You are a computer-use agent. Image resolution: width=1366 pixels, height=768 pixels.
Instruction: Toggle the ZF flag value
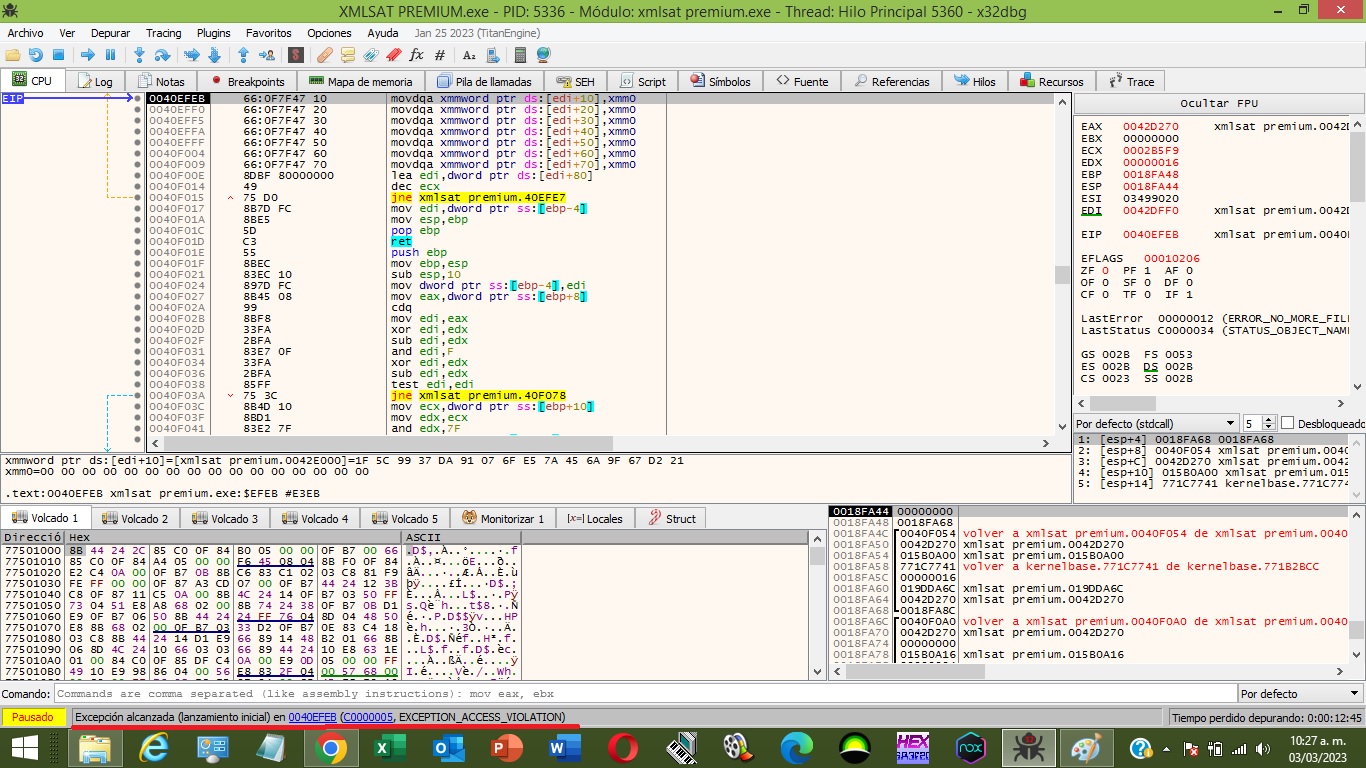(1106, 270)
